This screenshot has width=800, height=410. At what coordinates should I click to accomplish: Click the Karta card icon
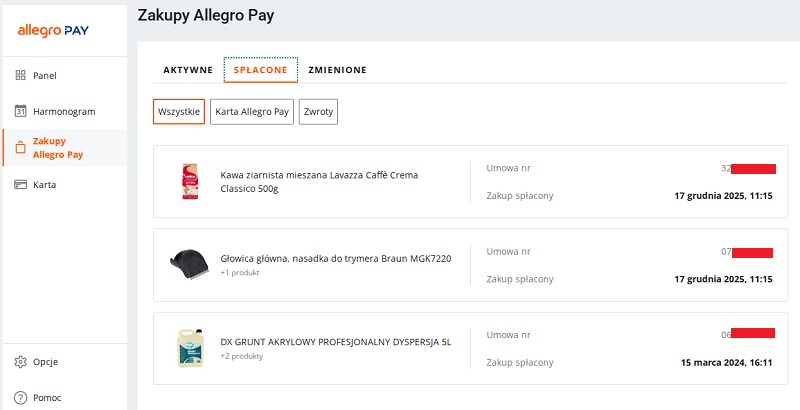click(x=20, y=185)
